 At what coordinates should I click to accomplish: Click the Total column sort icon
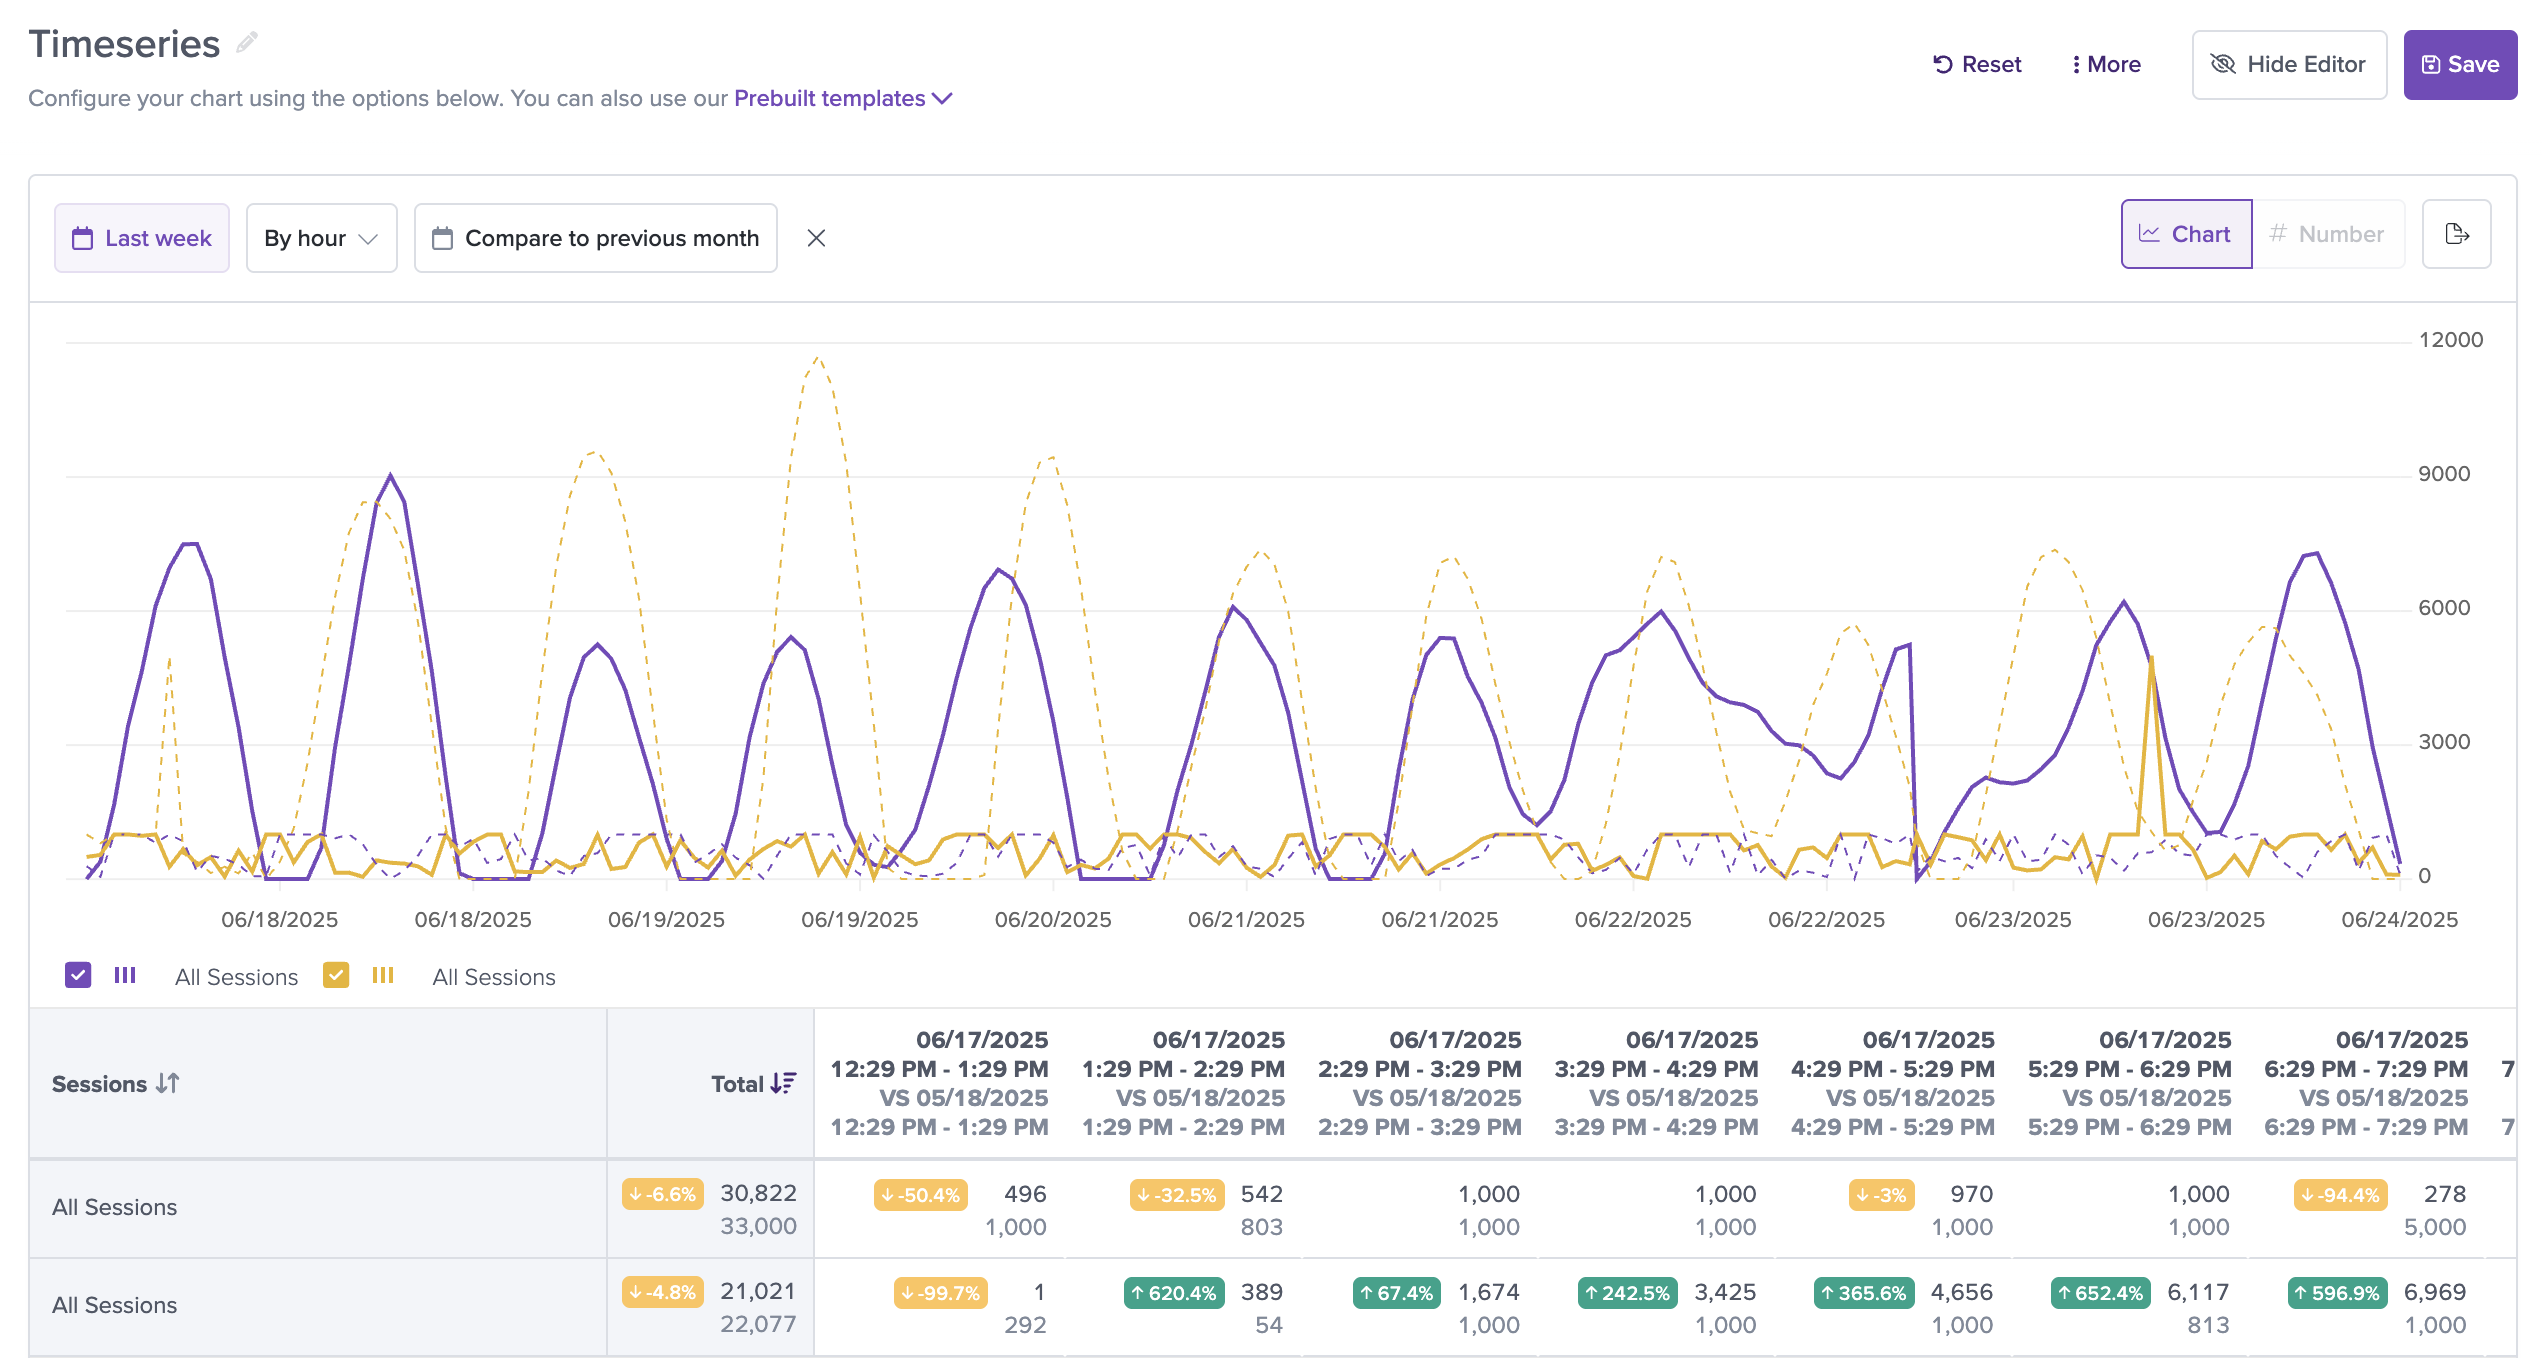click(x=783, y=1083)
